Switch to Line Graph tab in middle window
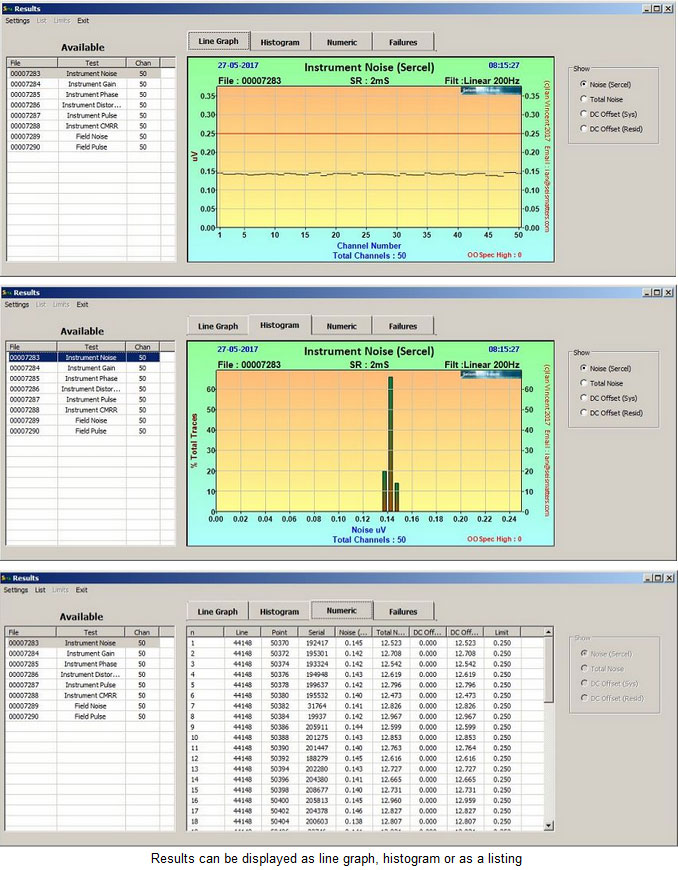The image size is (678, 870). tap(218, 326)
